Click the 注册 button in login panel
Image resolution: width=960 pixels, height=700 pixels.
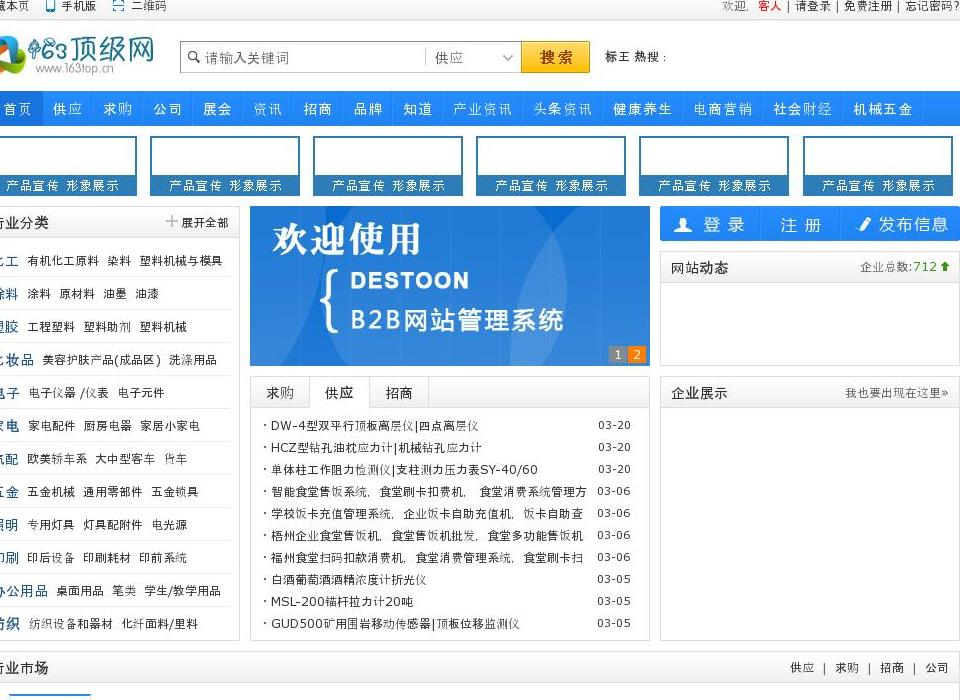click(x=801, y=225)
